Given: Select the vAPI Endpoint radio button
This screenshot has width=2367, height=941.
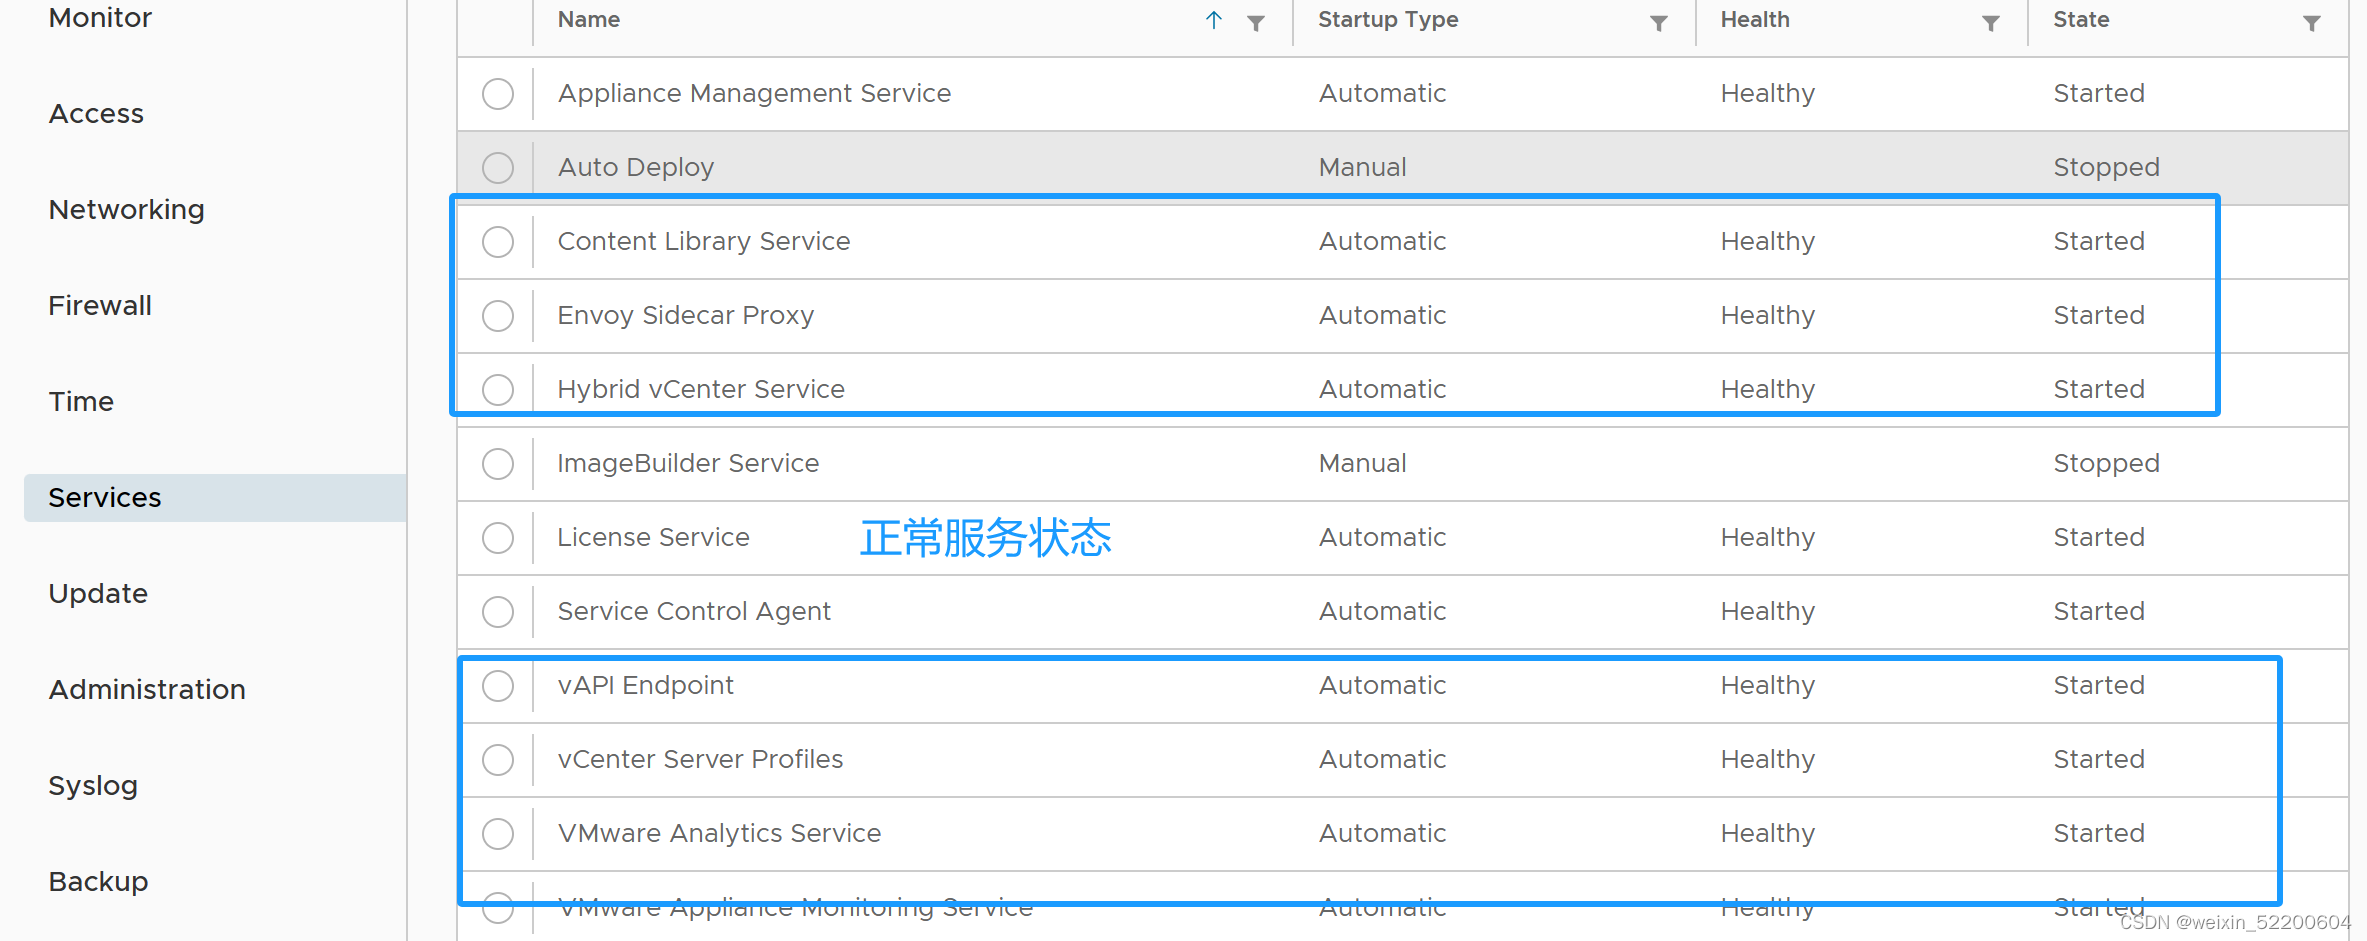Looking at the screenshot, I should tap(498, 686).
